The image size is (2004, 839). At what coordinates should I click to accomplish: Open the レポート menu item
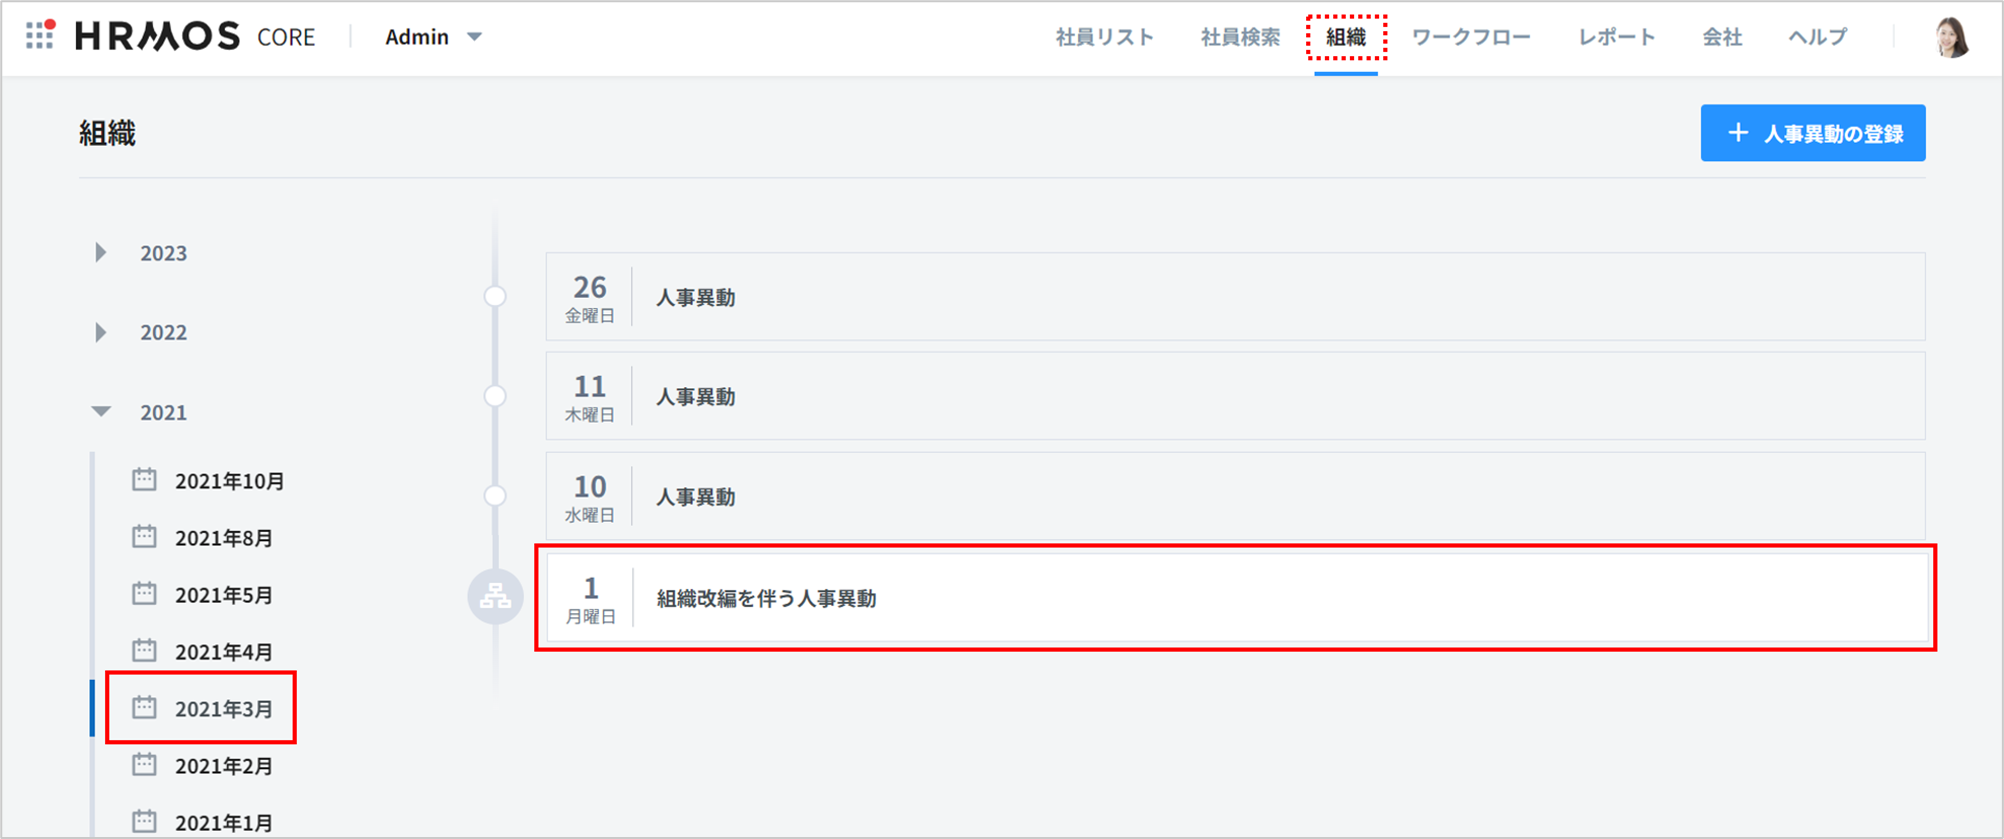click(1616, 37)
